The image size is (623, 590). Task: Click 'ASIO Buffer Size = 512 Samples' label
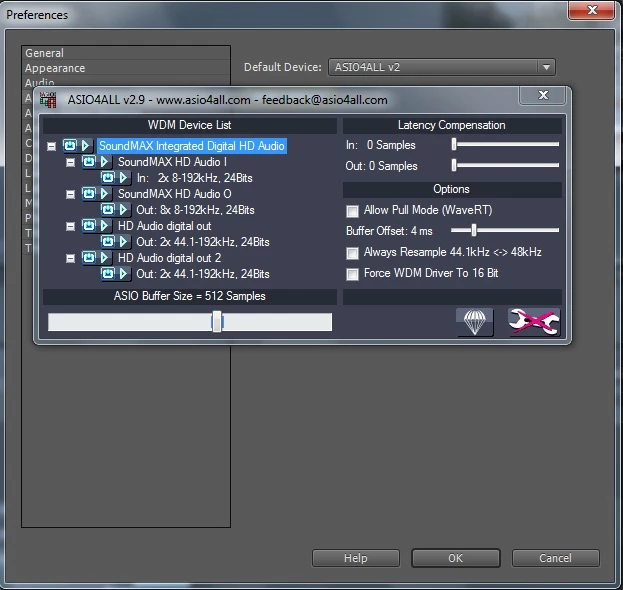point(190,296)
